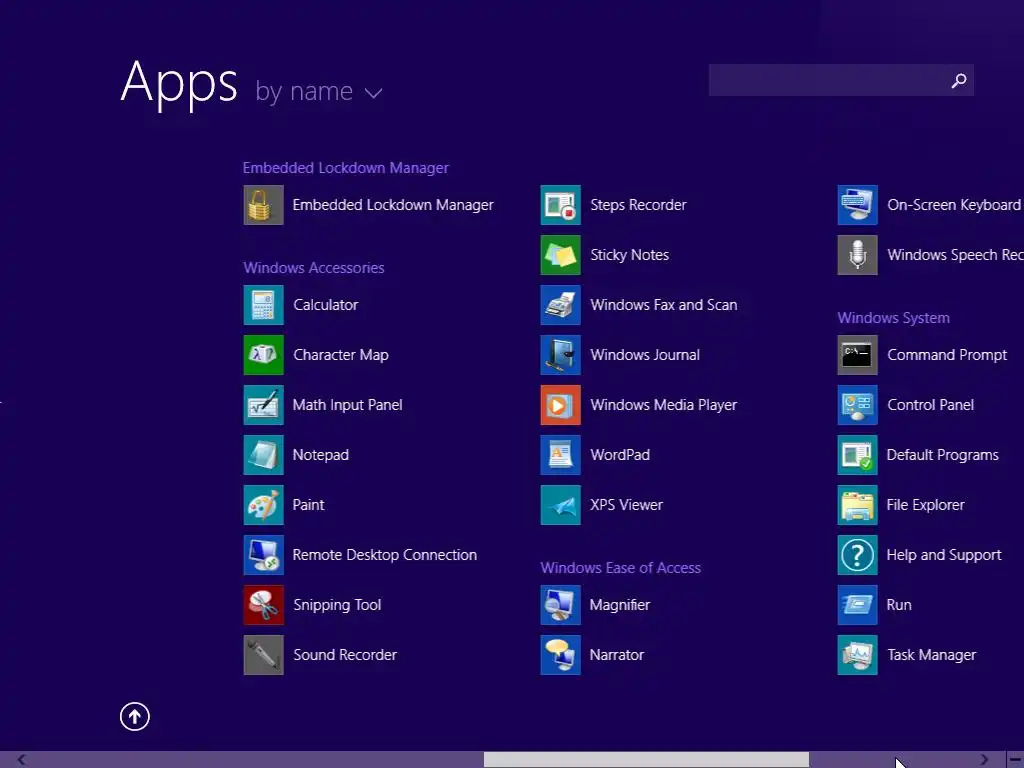Viewport: 1024px width, 768px height.
Task: Click the "Task Manager" label
Action: tap(931, 655)
